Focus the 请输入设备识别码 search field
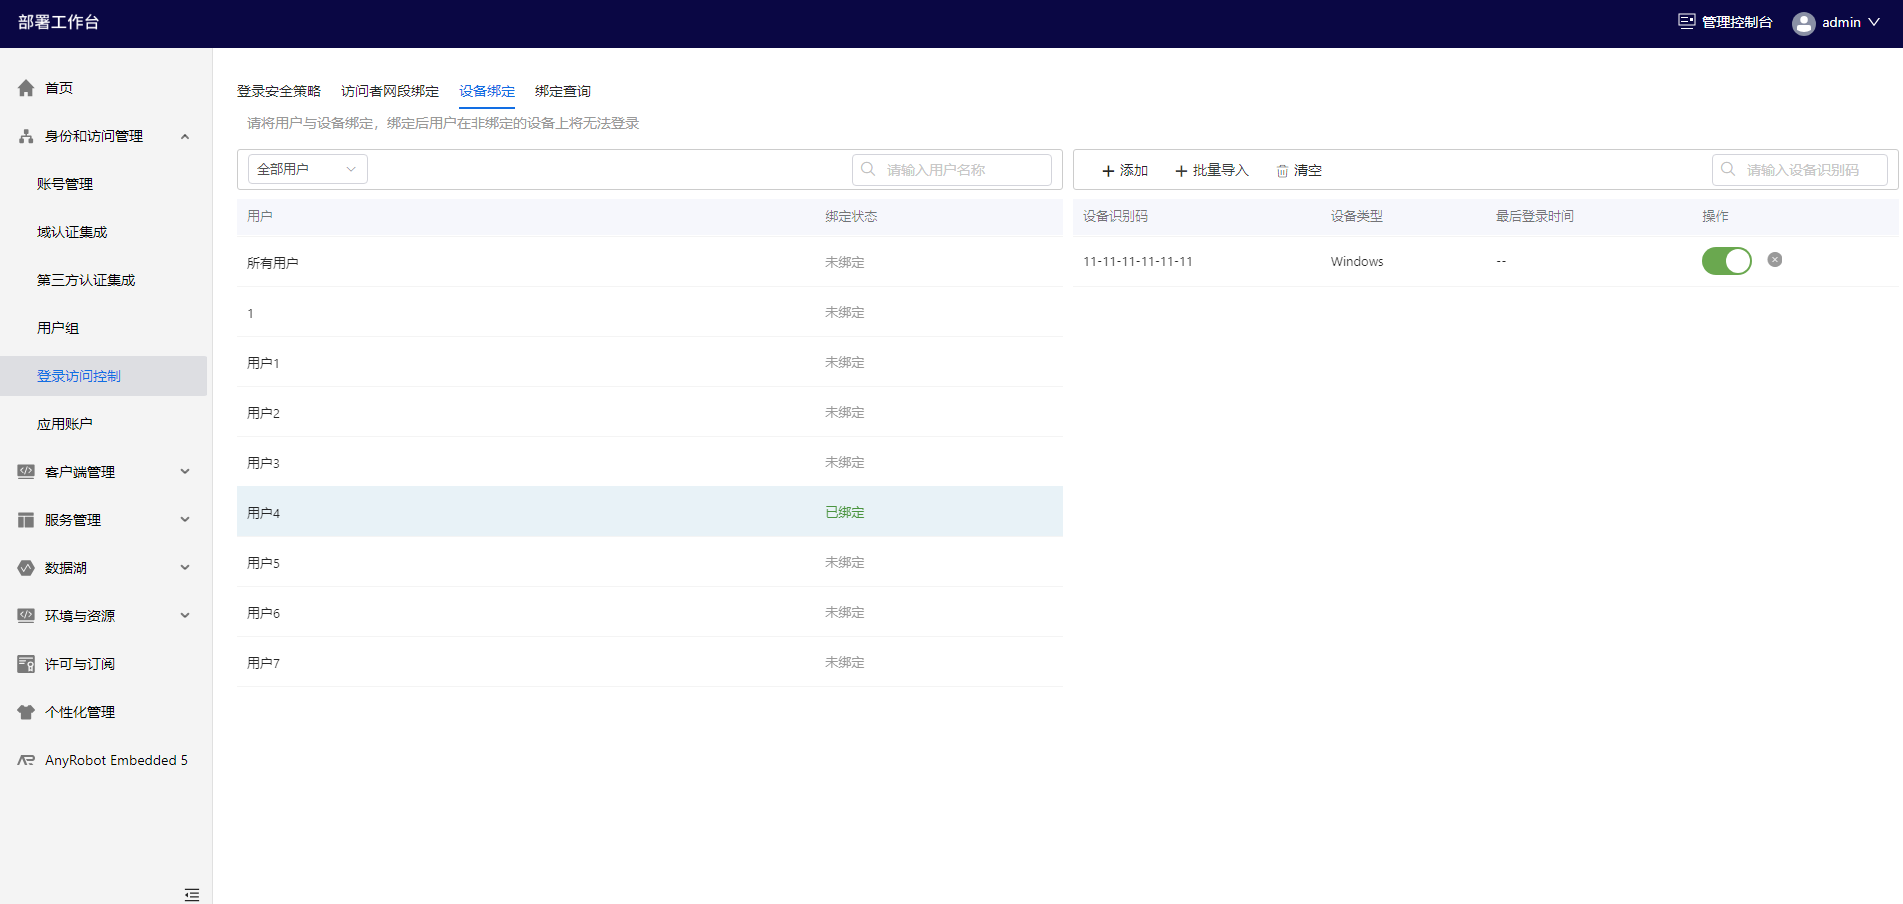The height and width of the screenshot is (904, 1903). click(1800, 169)
